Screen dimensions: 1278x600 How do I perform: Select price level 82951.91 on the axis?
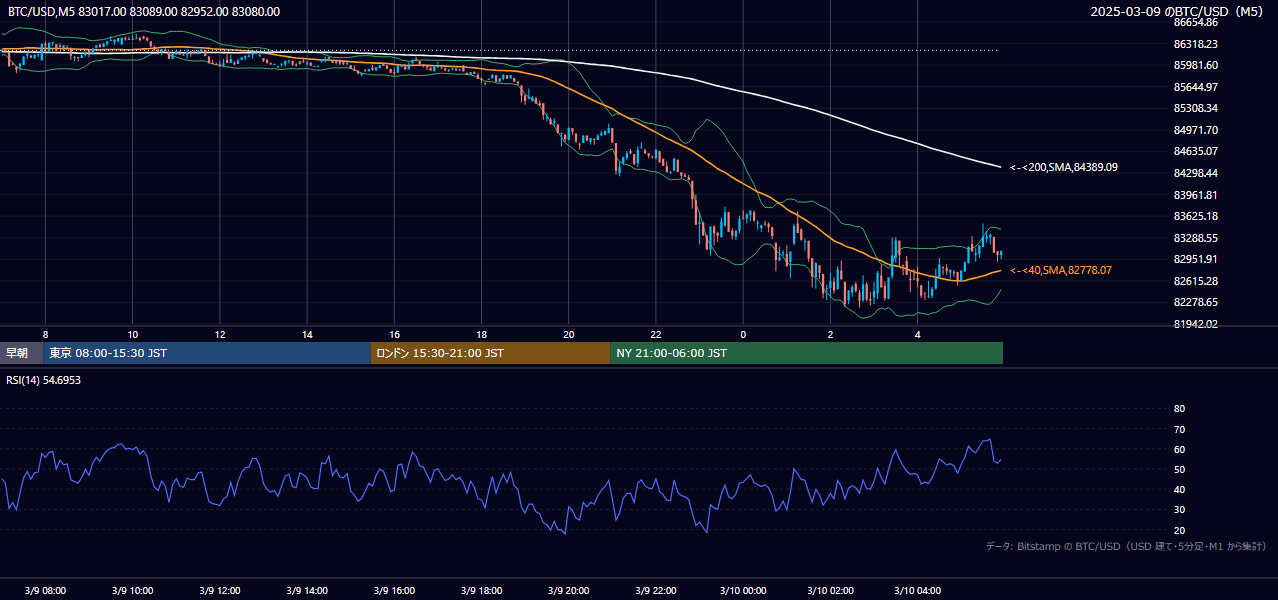pos(1196,259)
